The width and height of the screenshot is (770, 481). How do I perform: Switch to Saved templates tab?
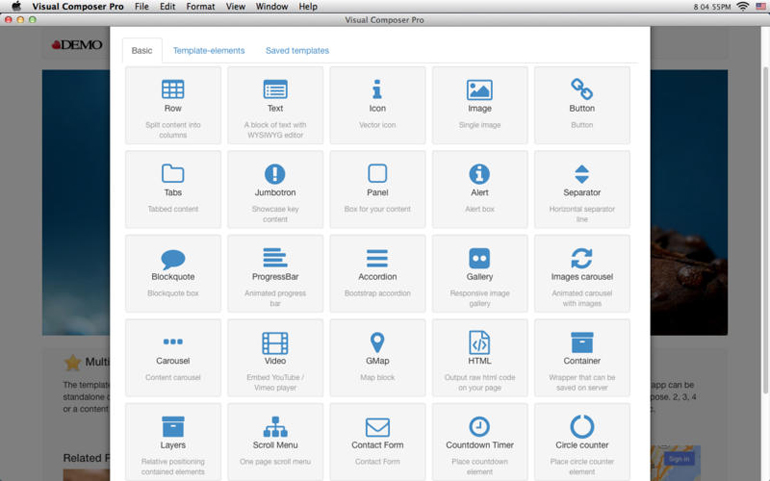tap(297, 51)
